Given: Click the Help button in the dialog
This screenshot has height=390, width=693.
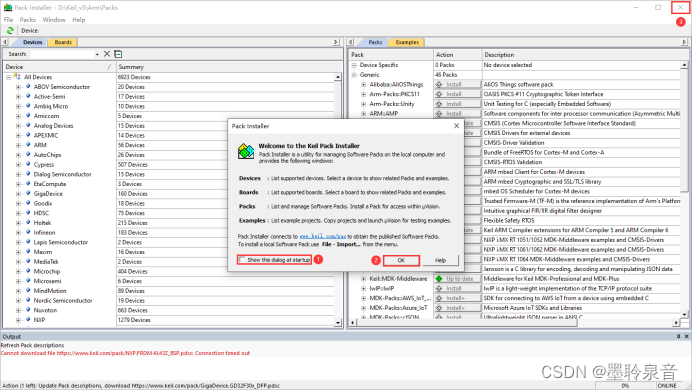Looking at the screenshot, I should 440,260.
